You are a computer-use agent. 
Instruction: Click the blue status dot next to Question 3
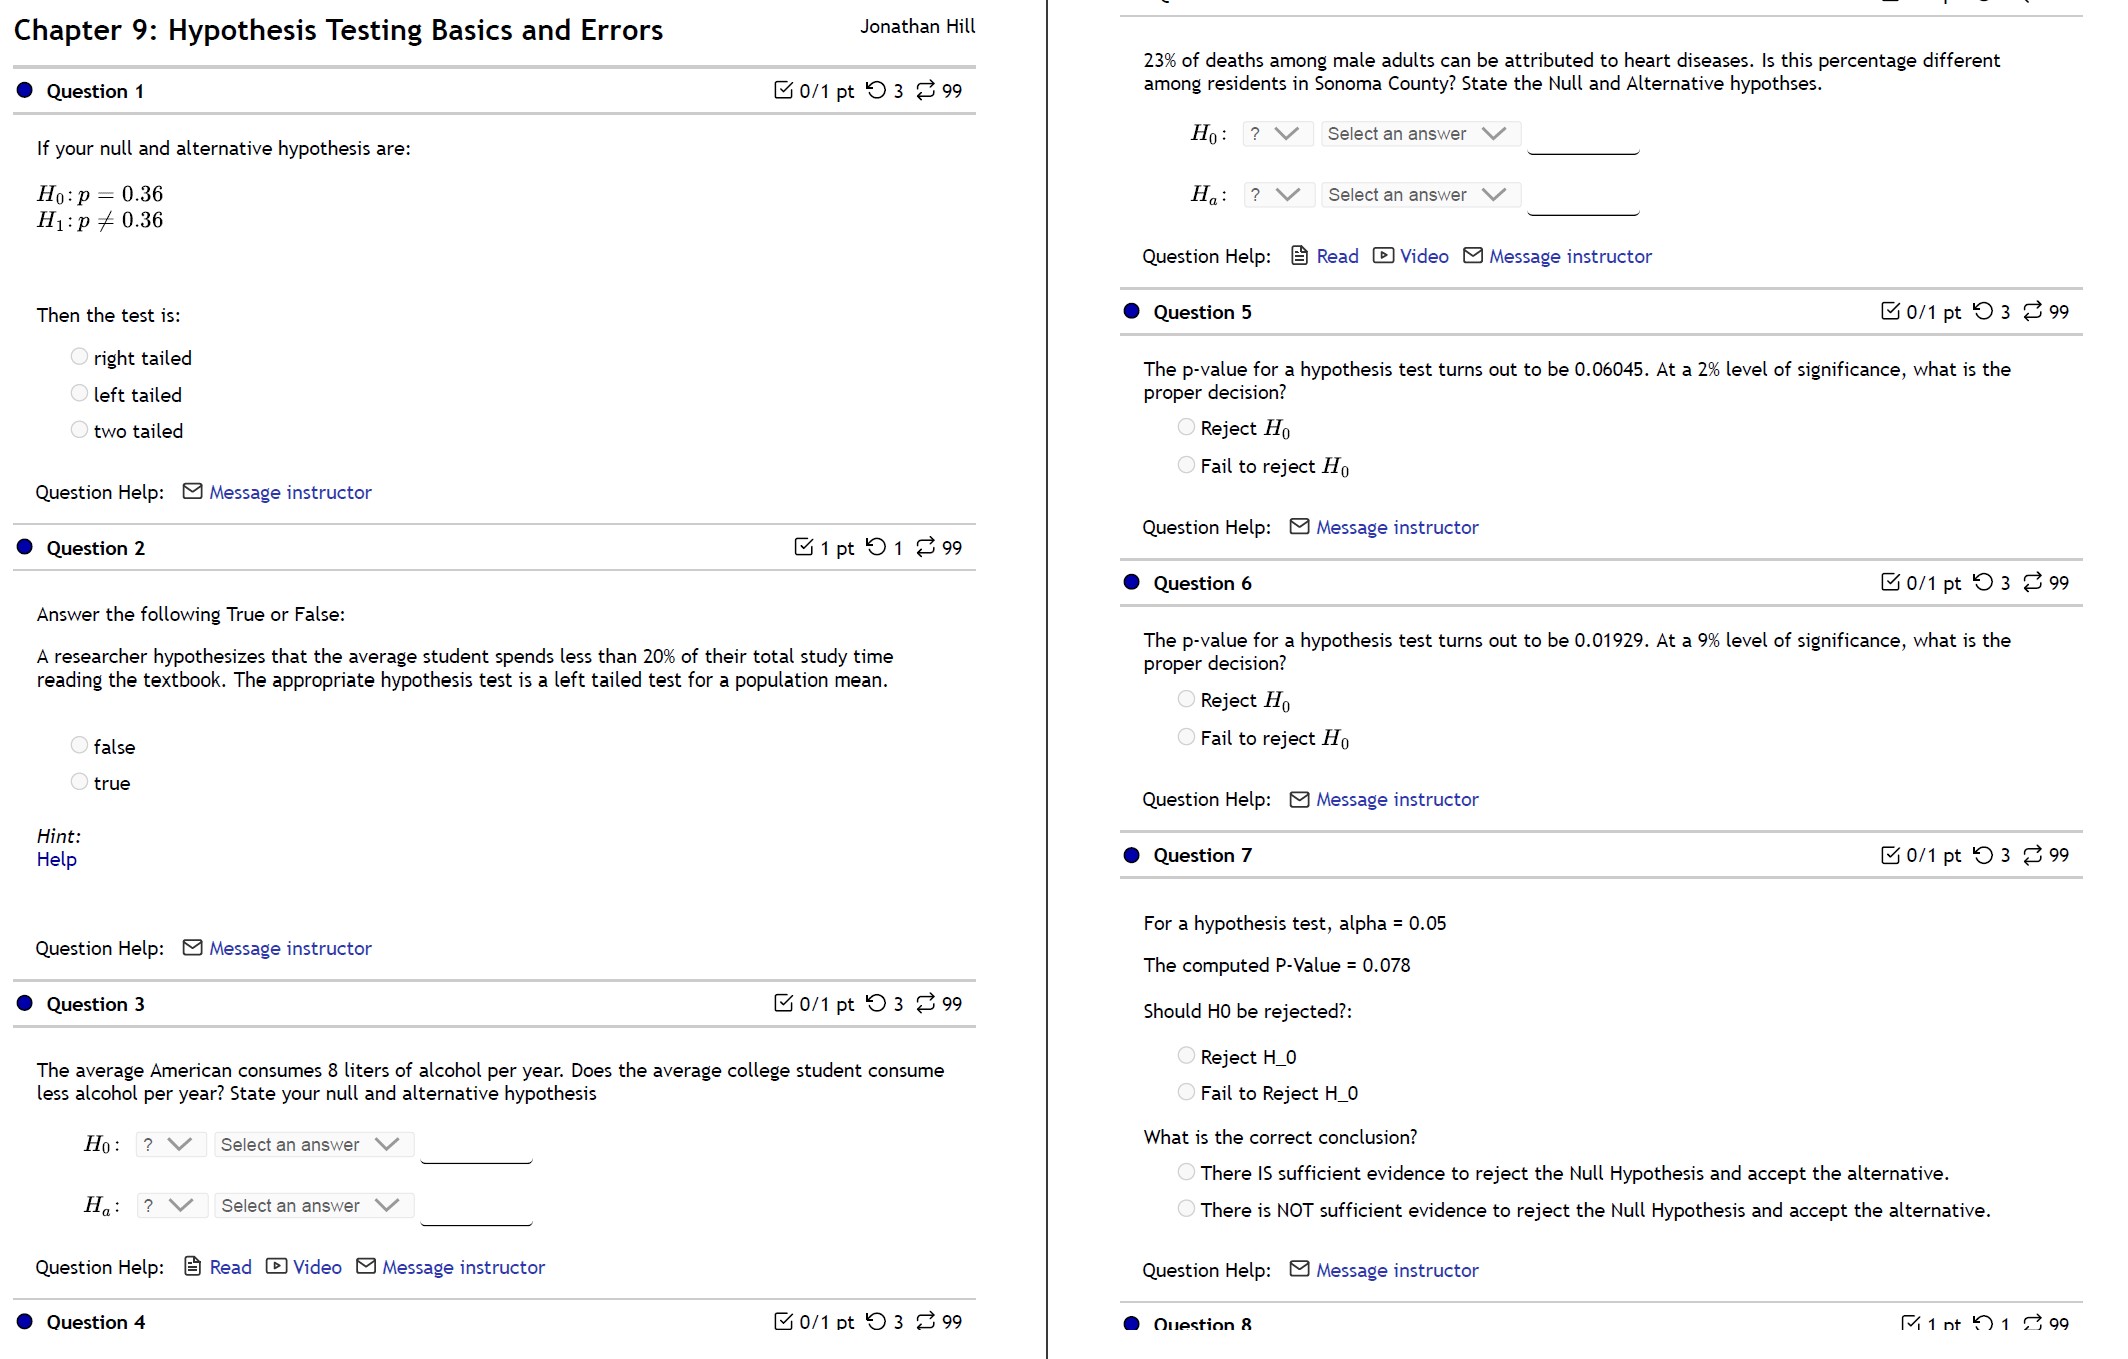[25, 1003]
